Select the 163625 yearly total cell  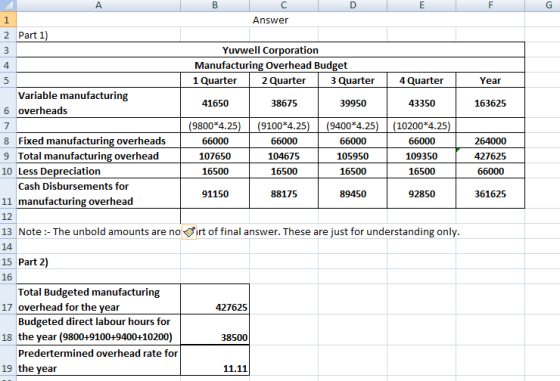click(x=490, y=103)
